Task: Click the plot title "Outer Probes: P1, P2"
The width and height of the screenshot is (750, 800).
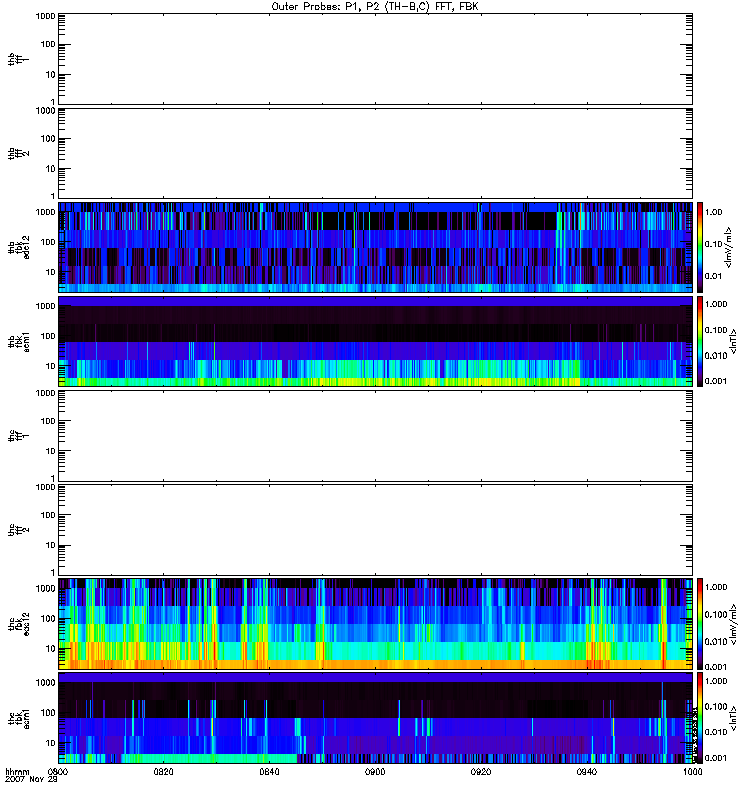Action: pyautogui.click(x=375, y=6)
